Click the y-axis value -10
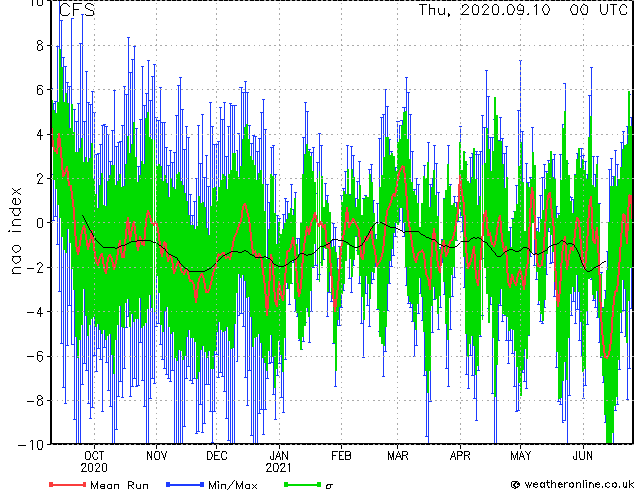 point(31,445)
